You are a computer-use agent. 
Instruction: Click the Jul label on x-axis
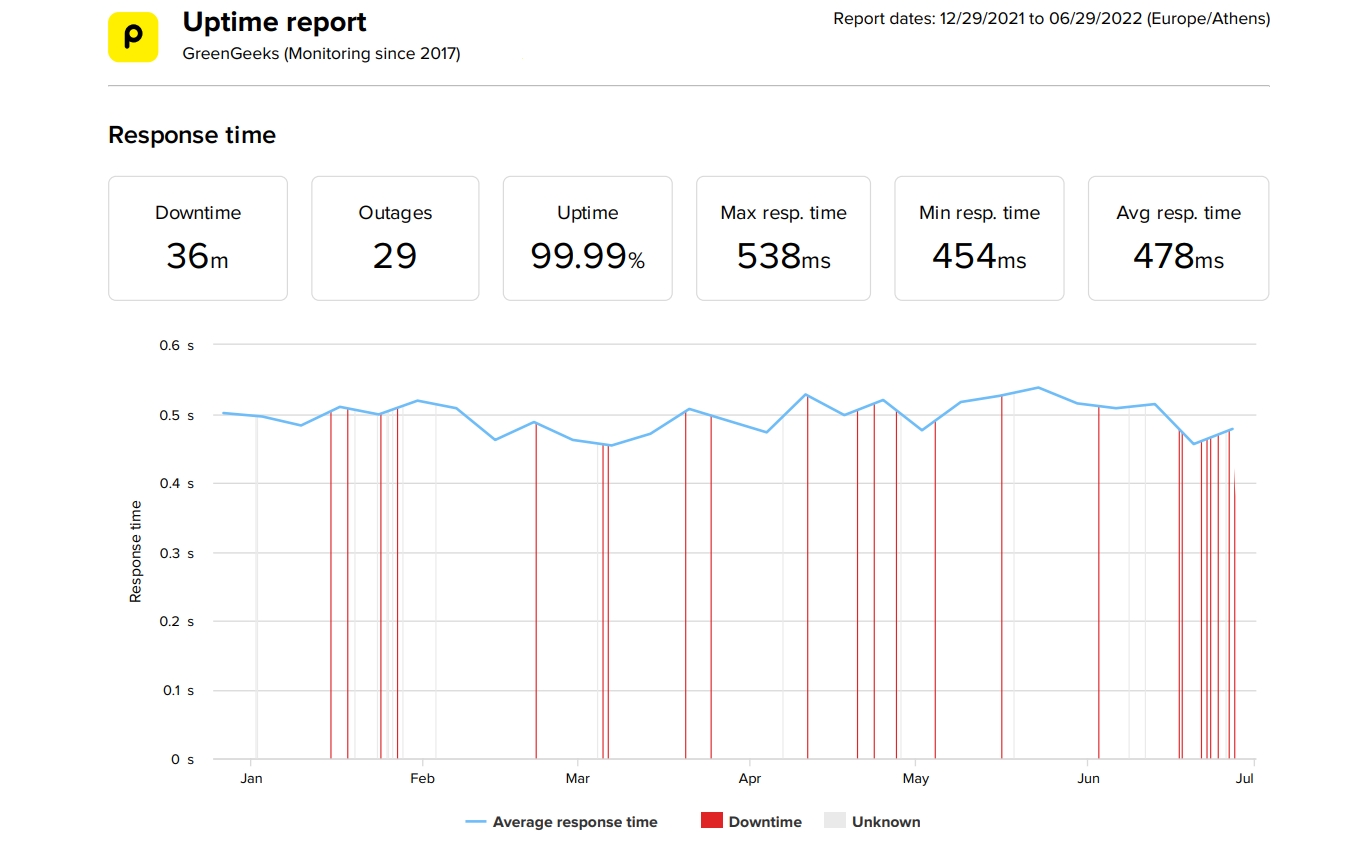[x=1246, y=778]
